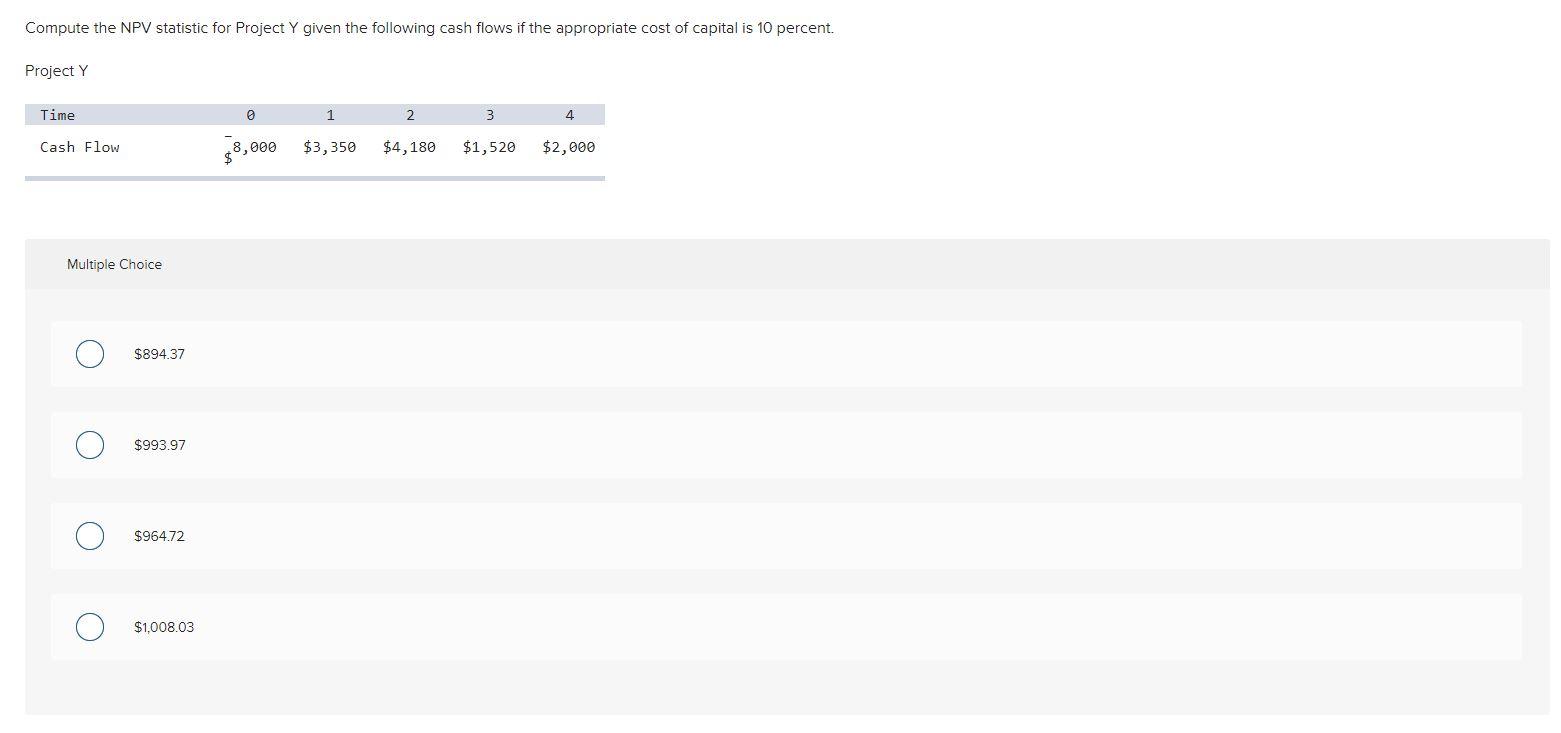Click the NPV question text at the top
The width and height of the screenshot is (1561, 733).
pos(429,27)
